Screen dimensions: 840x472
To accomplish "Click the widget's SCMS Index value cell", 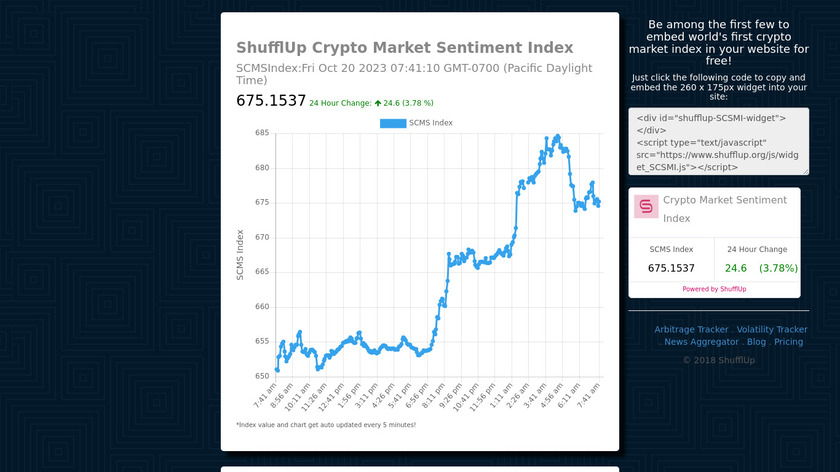I will tap(671, 268).
